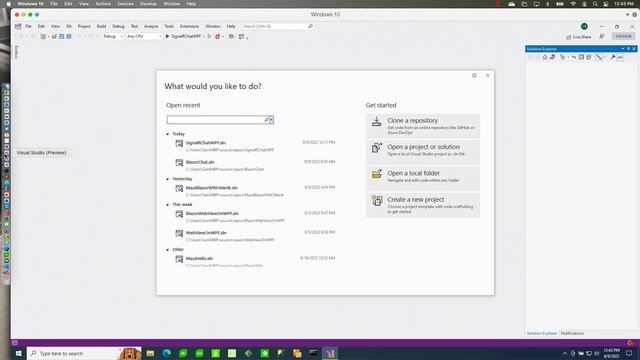Open the Visual Studio Help menu
Screen dimensions: 640x360
231,26
